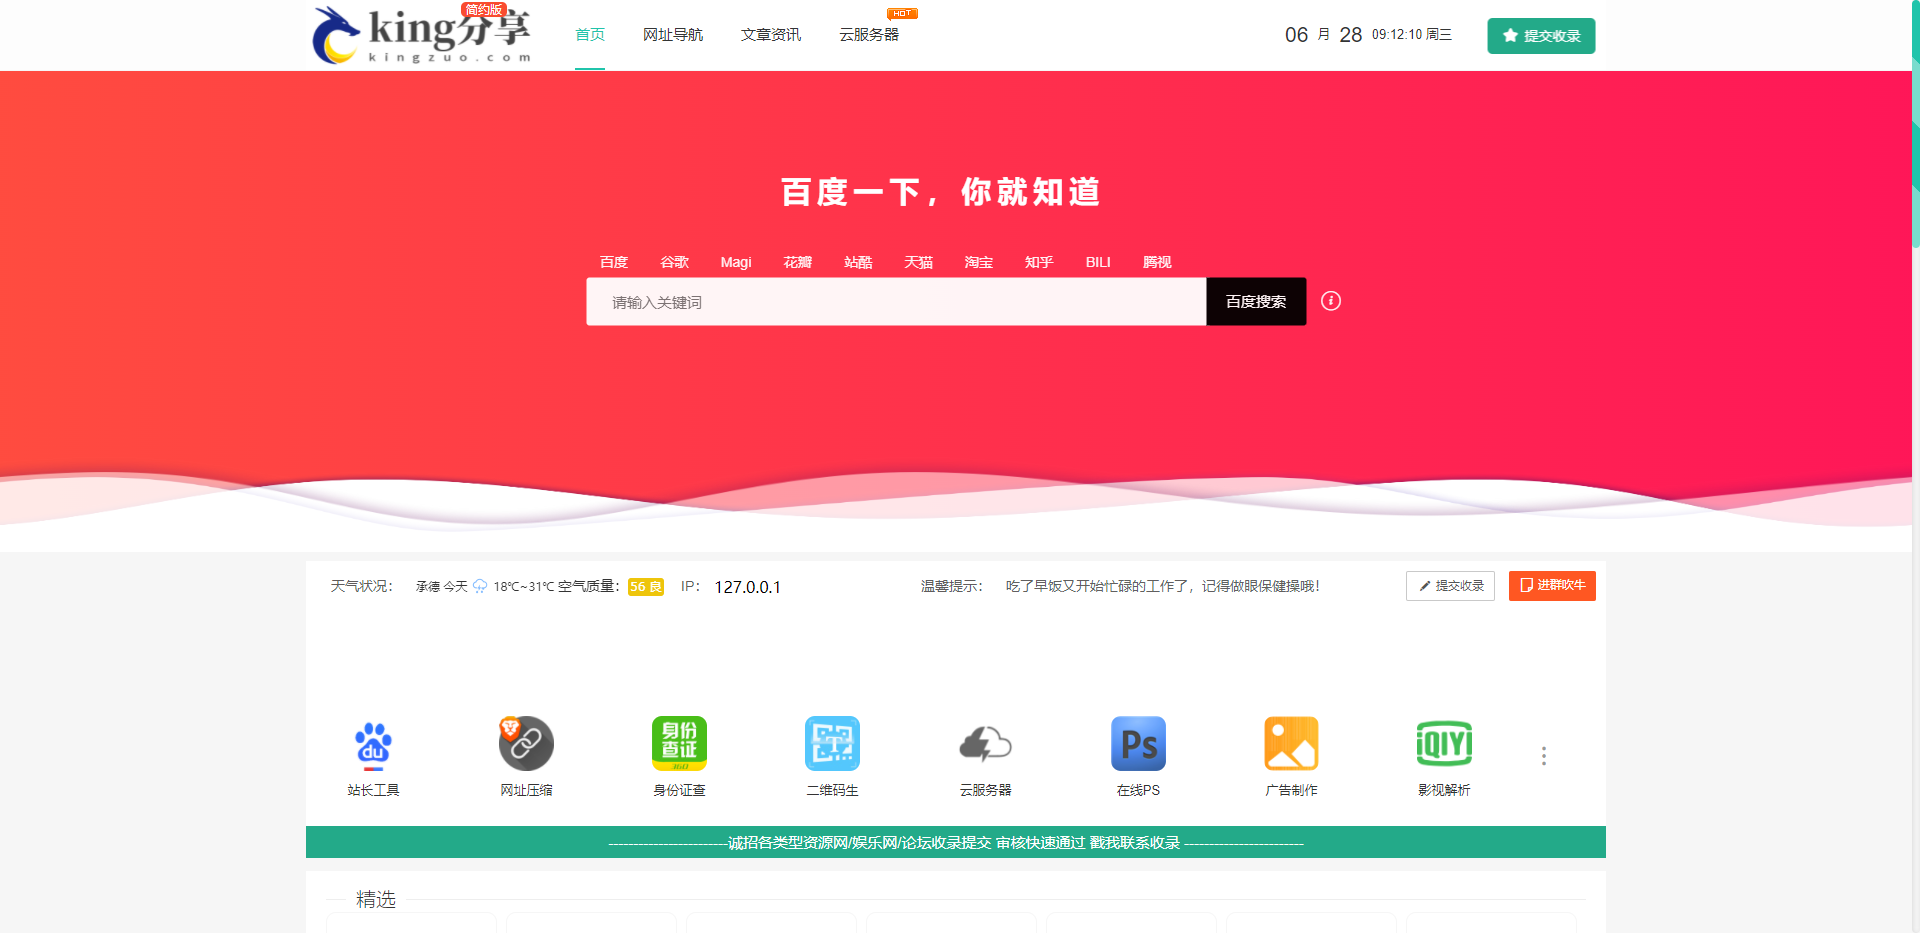Click the info icon beside search button

(1331, 301)
